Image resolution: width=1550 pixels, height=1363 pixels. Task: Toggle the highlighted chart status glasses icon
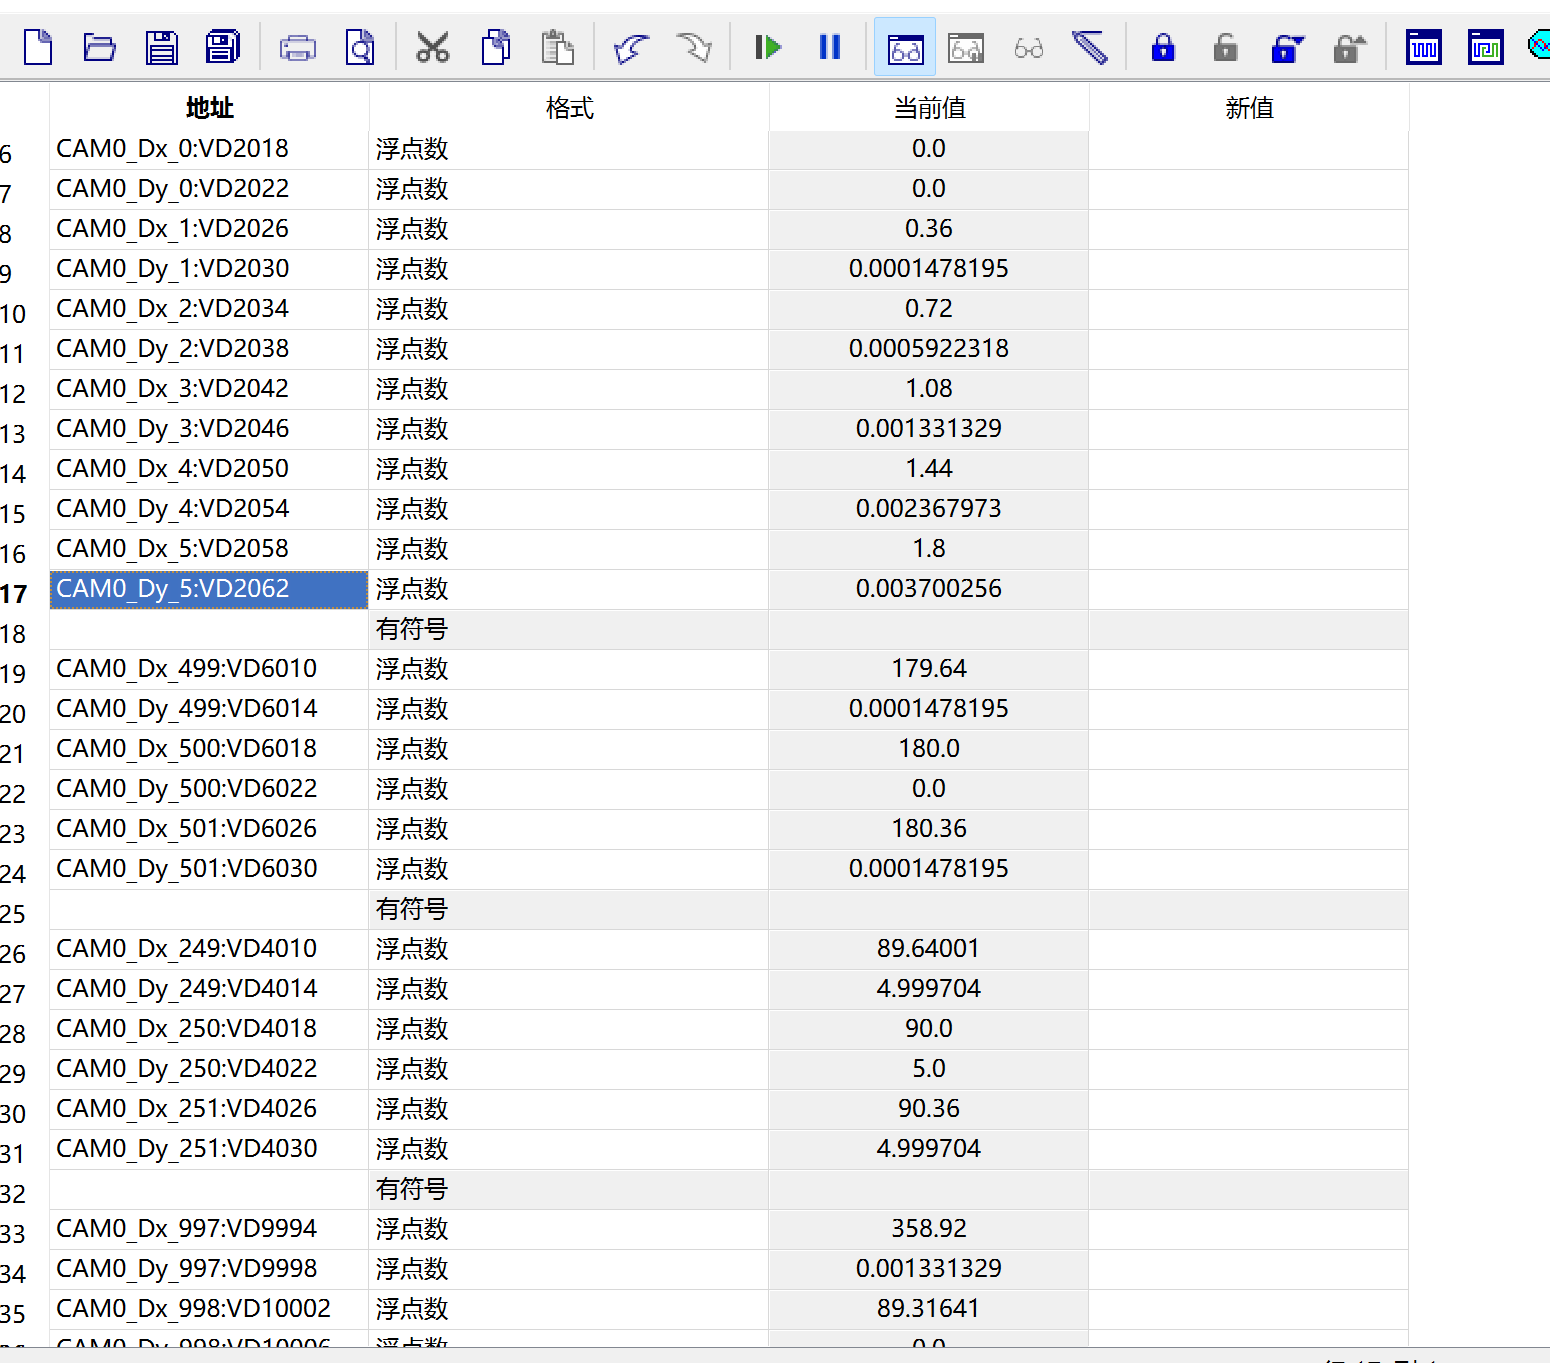click(x=905, y=47)
